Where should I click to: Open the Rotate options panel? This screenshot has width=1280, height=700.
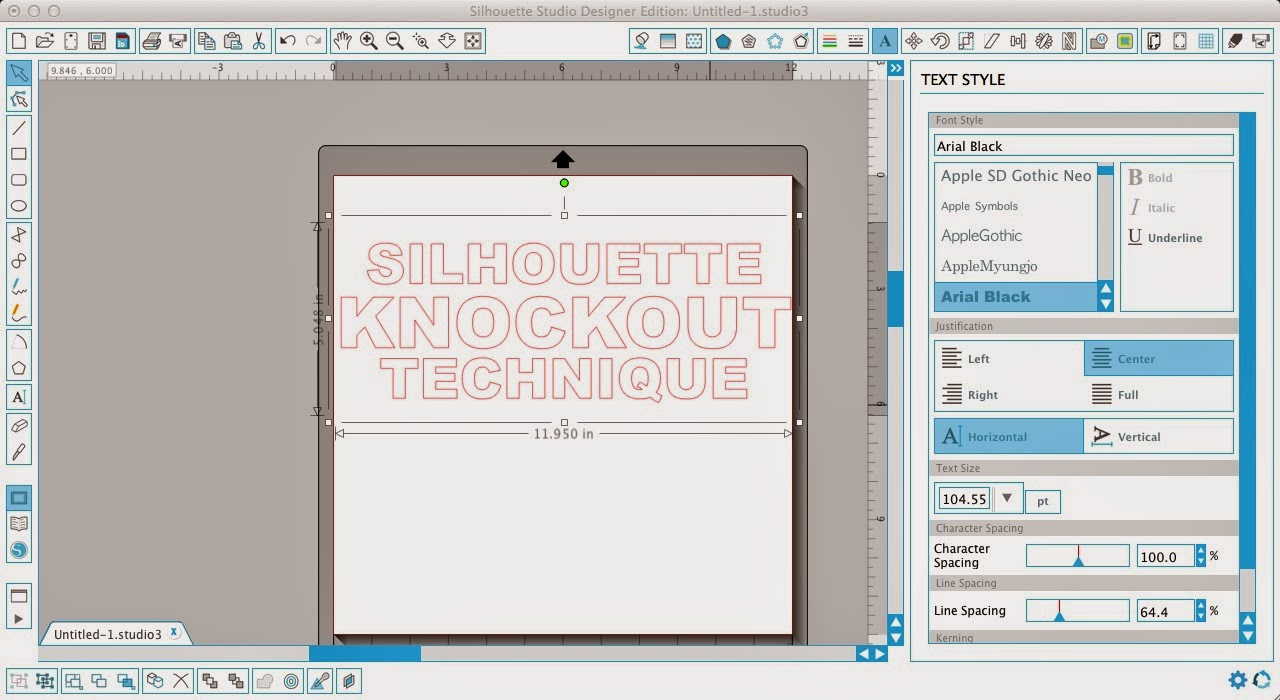940,41
